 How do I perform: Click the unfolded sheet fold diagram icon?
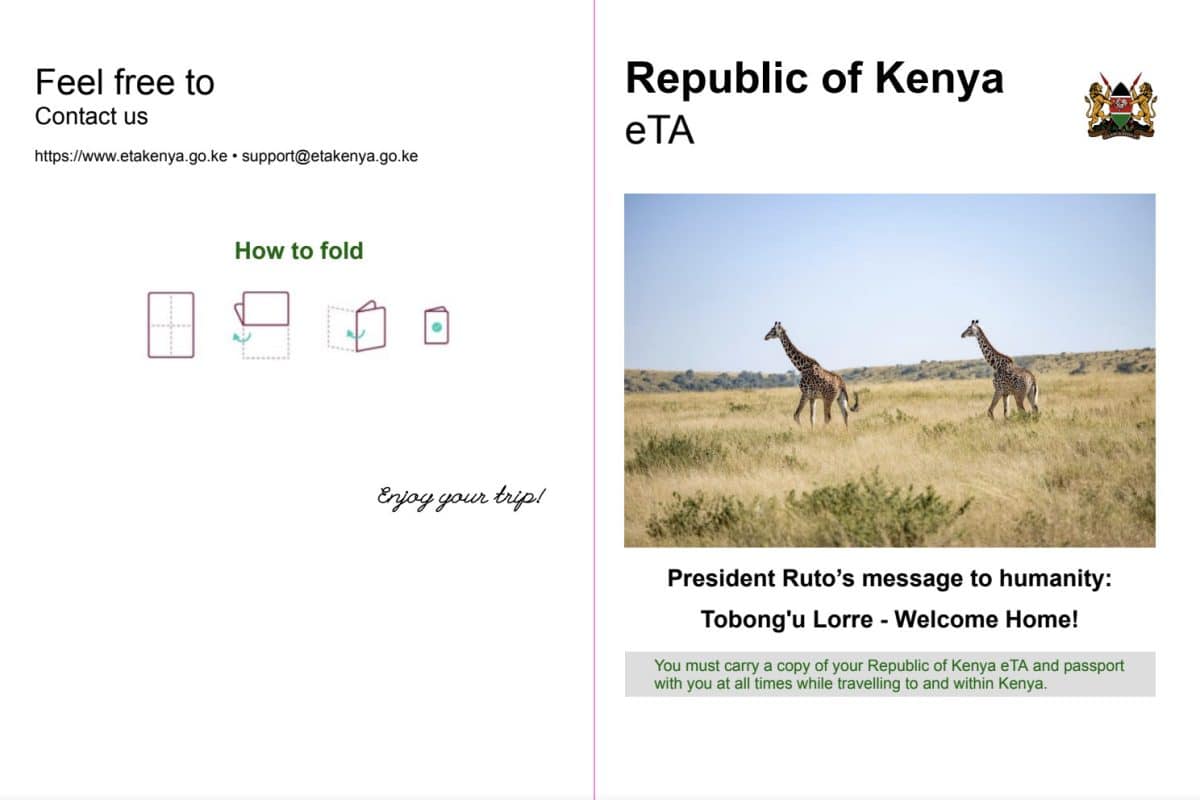(171, 325)
